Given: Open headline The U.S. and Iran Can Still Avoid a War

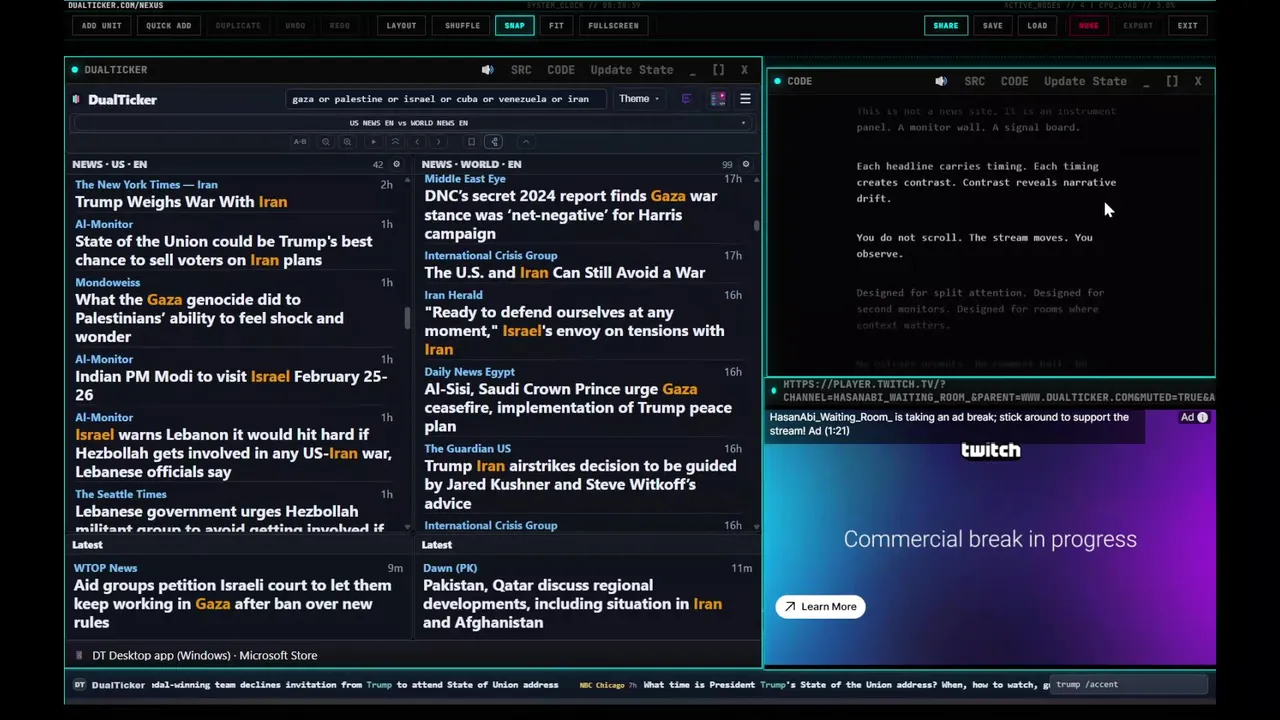Looking at the screenshot, I should (x=564, y=273).
